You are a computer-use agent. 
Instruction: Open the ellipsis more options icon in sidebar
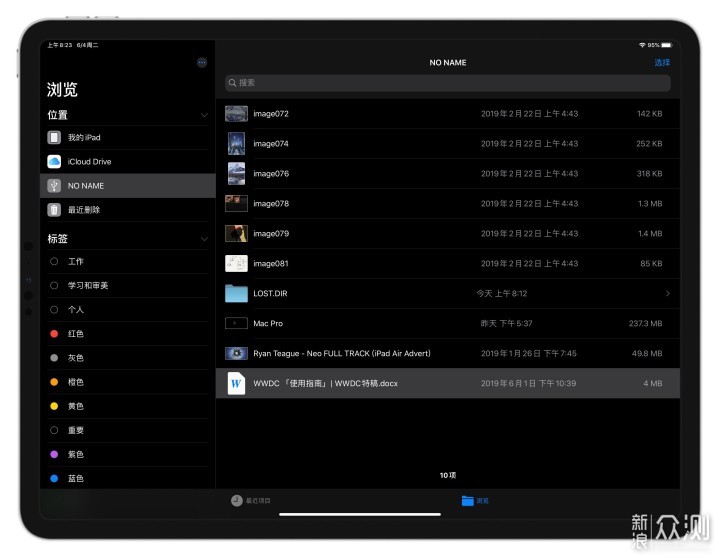[x=202, y=62]
